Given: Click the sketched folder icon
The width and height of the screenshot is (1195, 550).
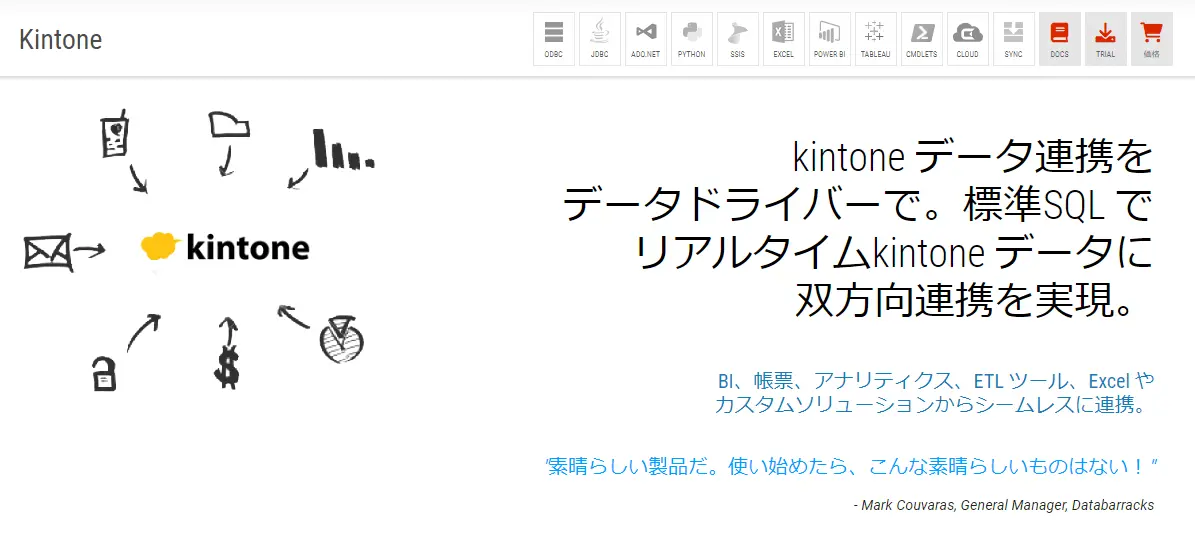Looking at the screenshot, I should [229, 125].
